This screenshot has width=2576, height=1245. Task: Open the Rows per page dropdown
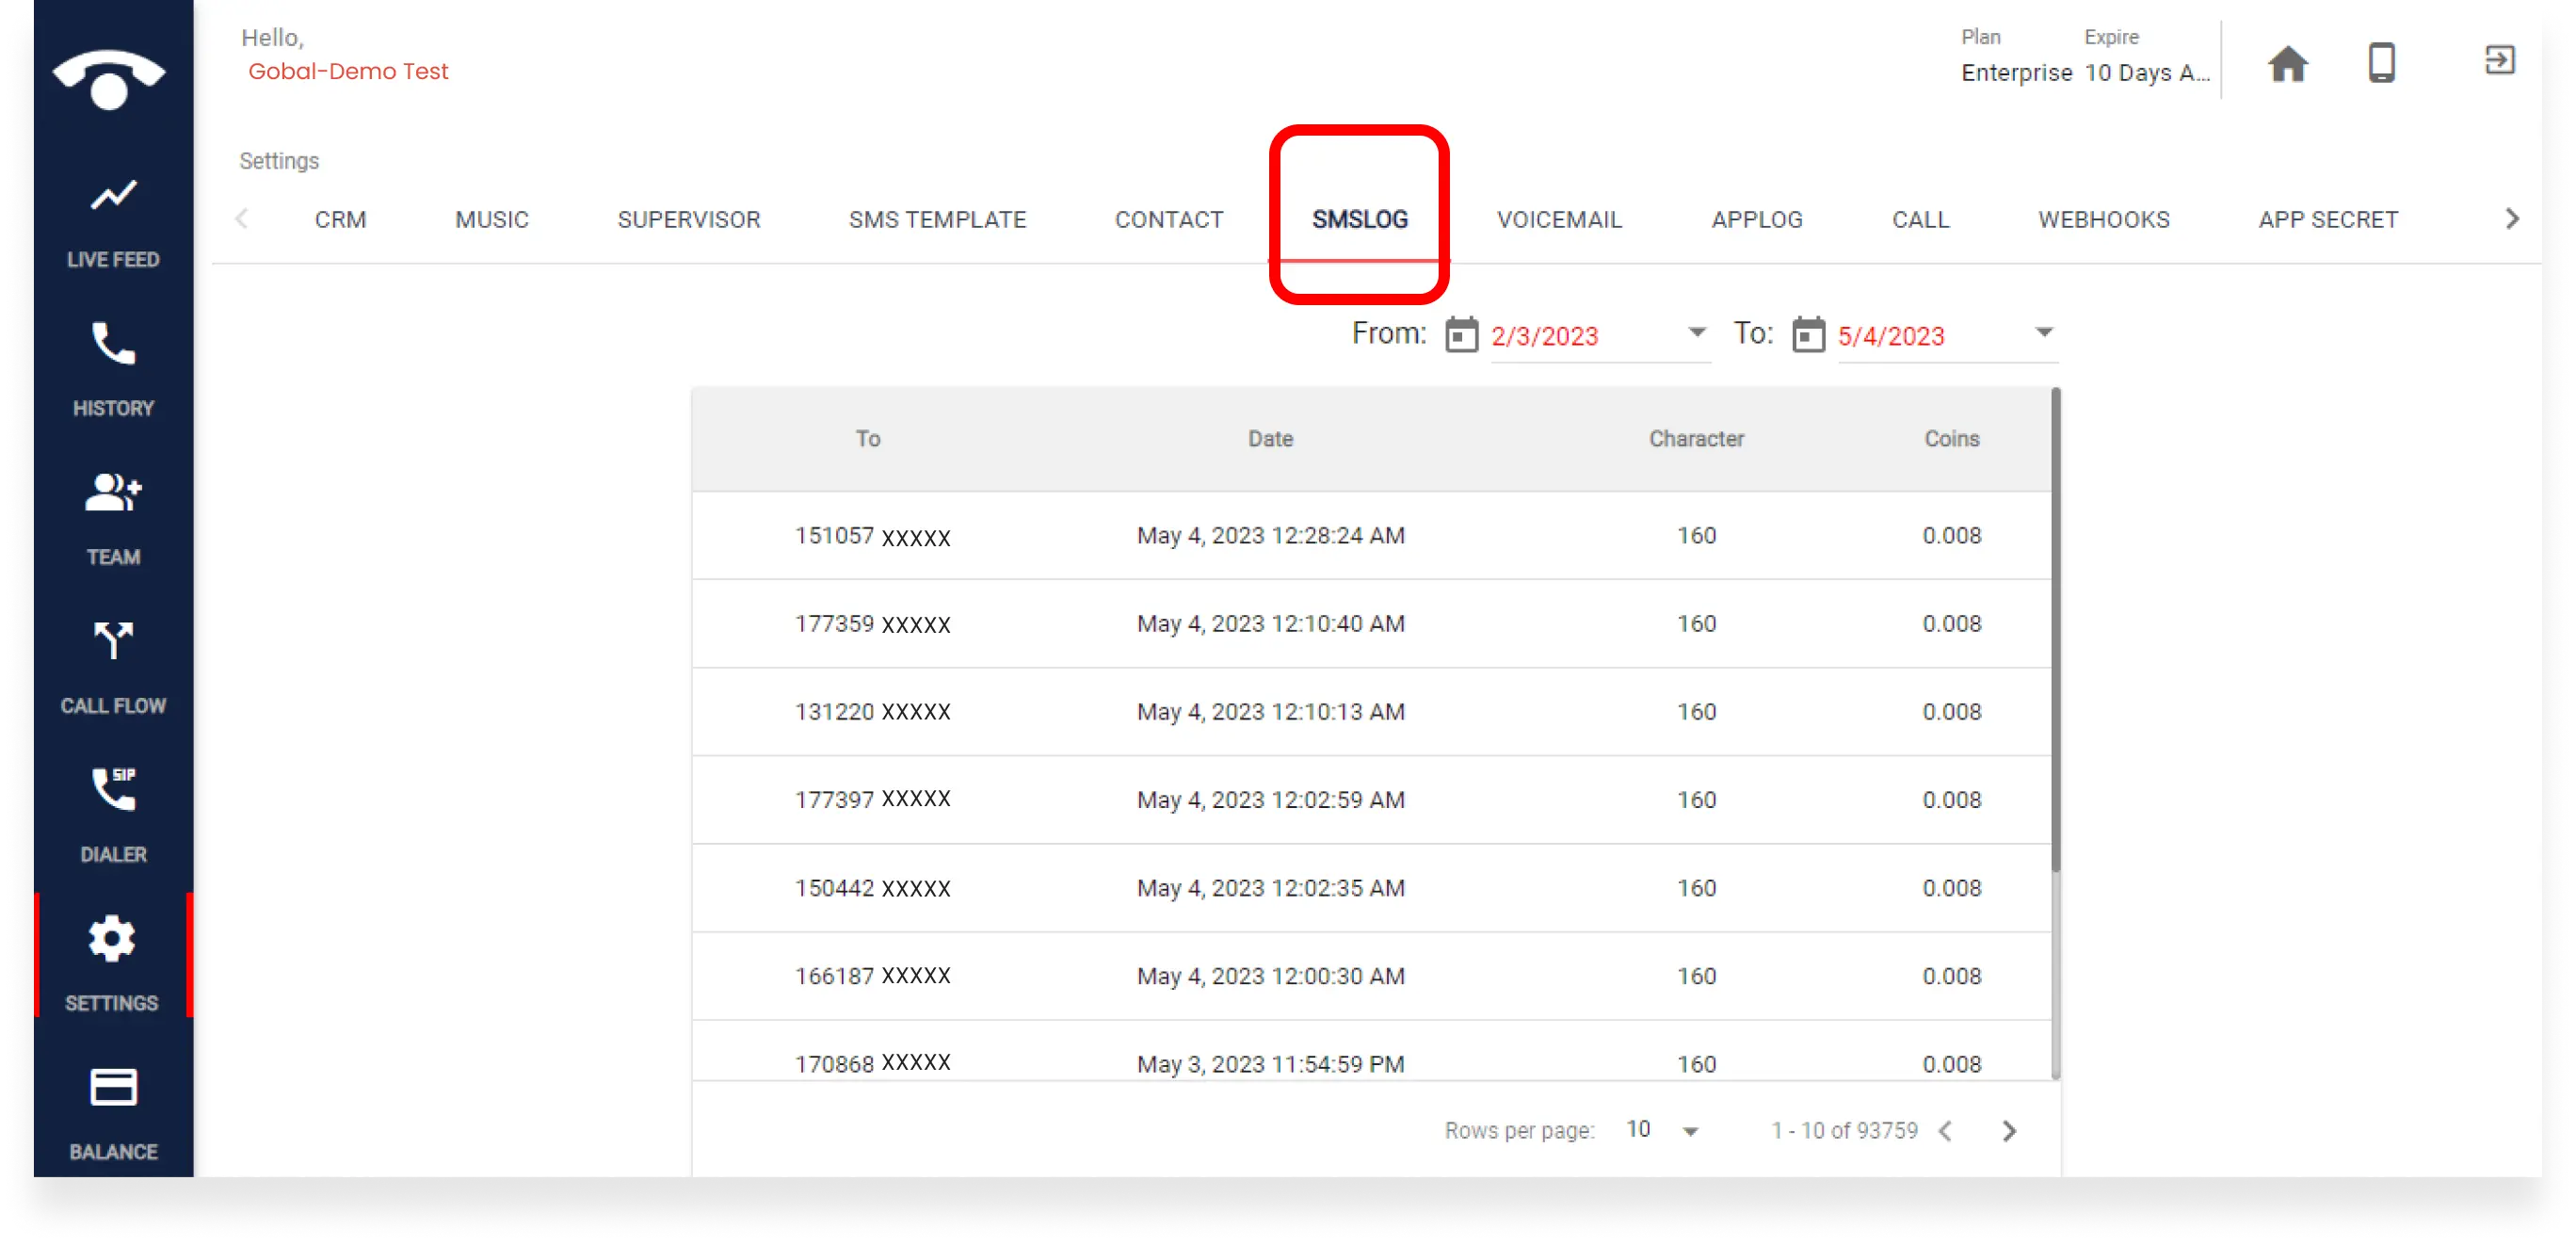pos(1662,1129)
